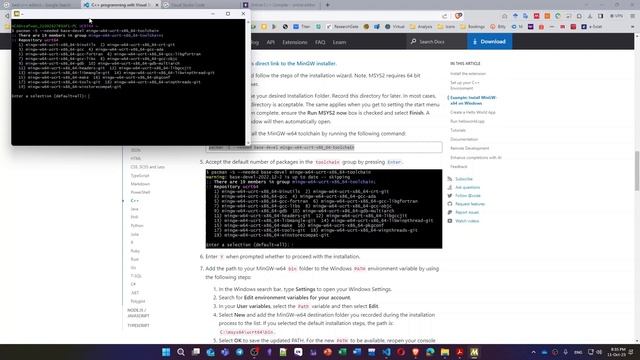
Task: Open Request features link
Action: (x=470, y=204)
